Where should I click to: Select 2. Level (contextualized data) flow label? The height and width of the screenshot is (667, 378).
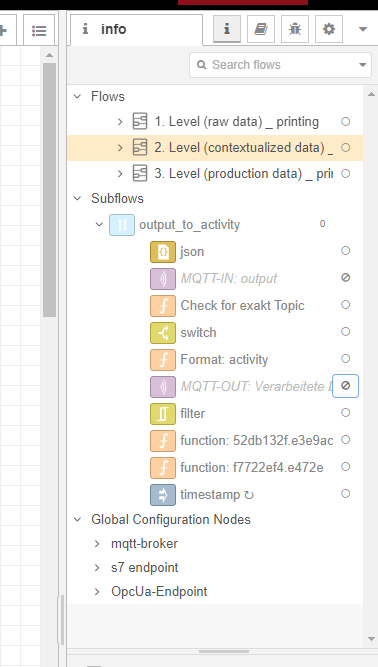point(244,148)
